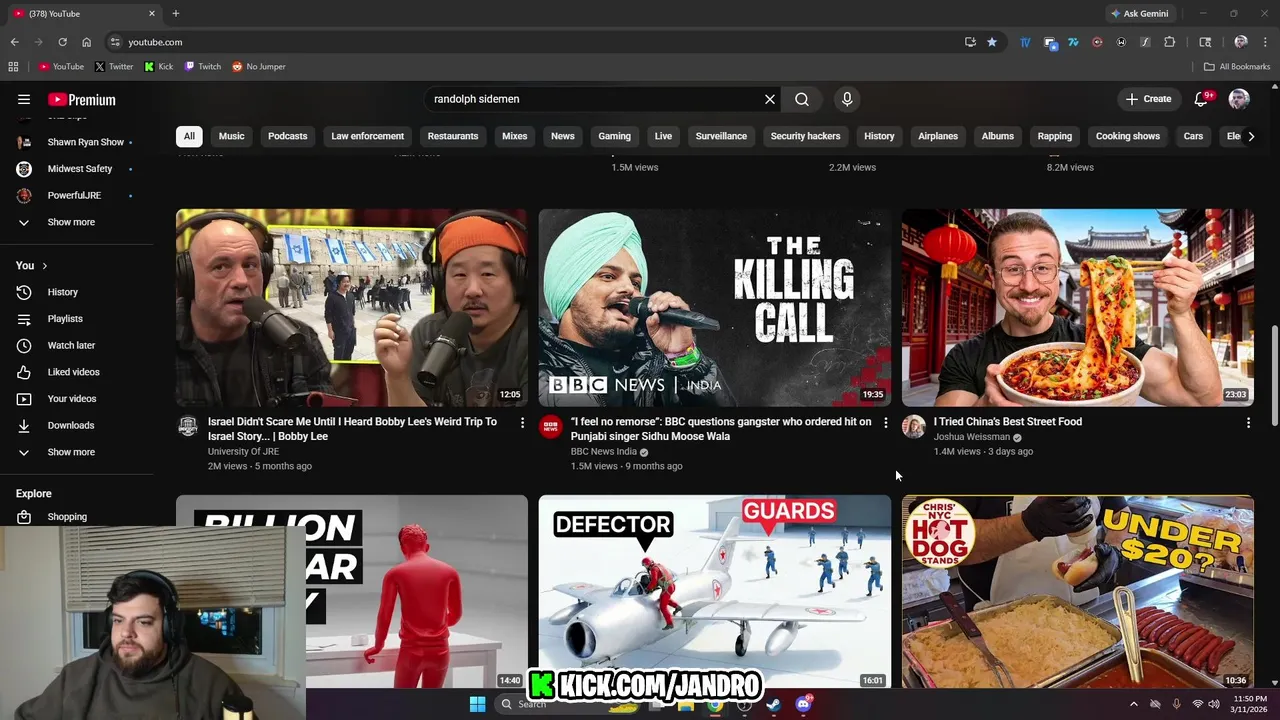Select the Cooking shows filter chip
Screen dimensions: 1280x720
pos(1128,136)
